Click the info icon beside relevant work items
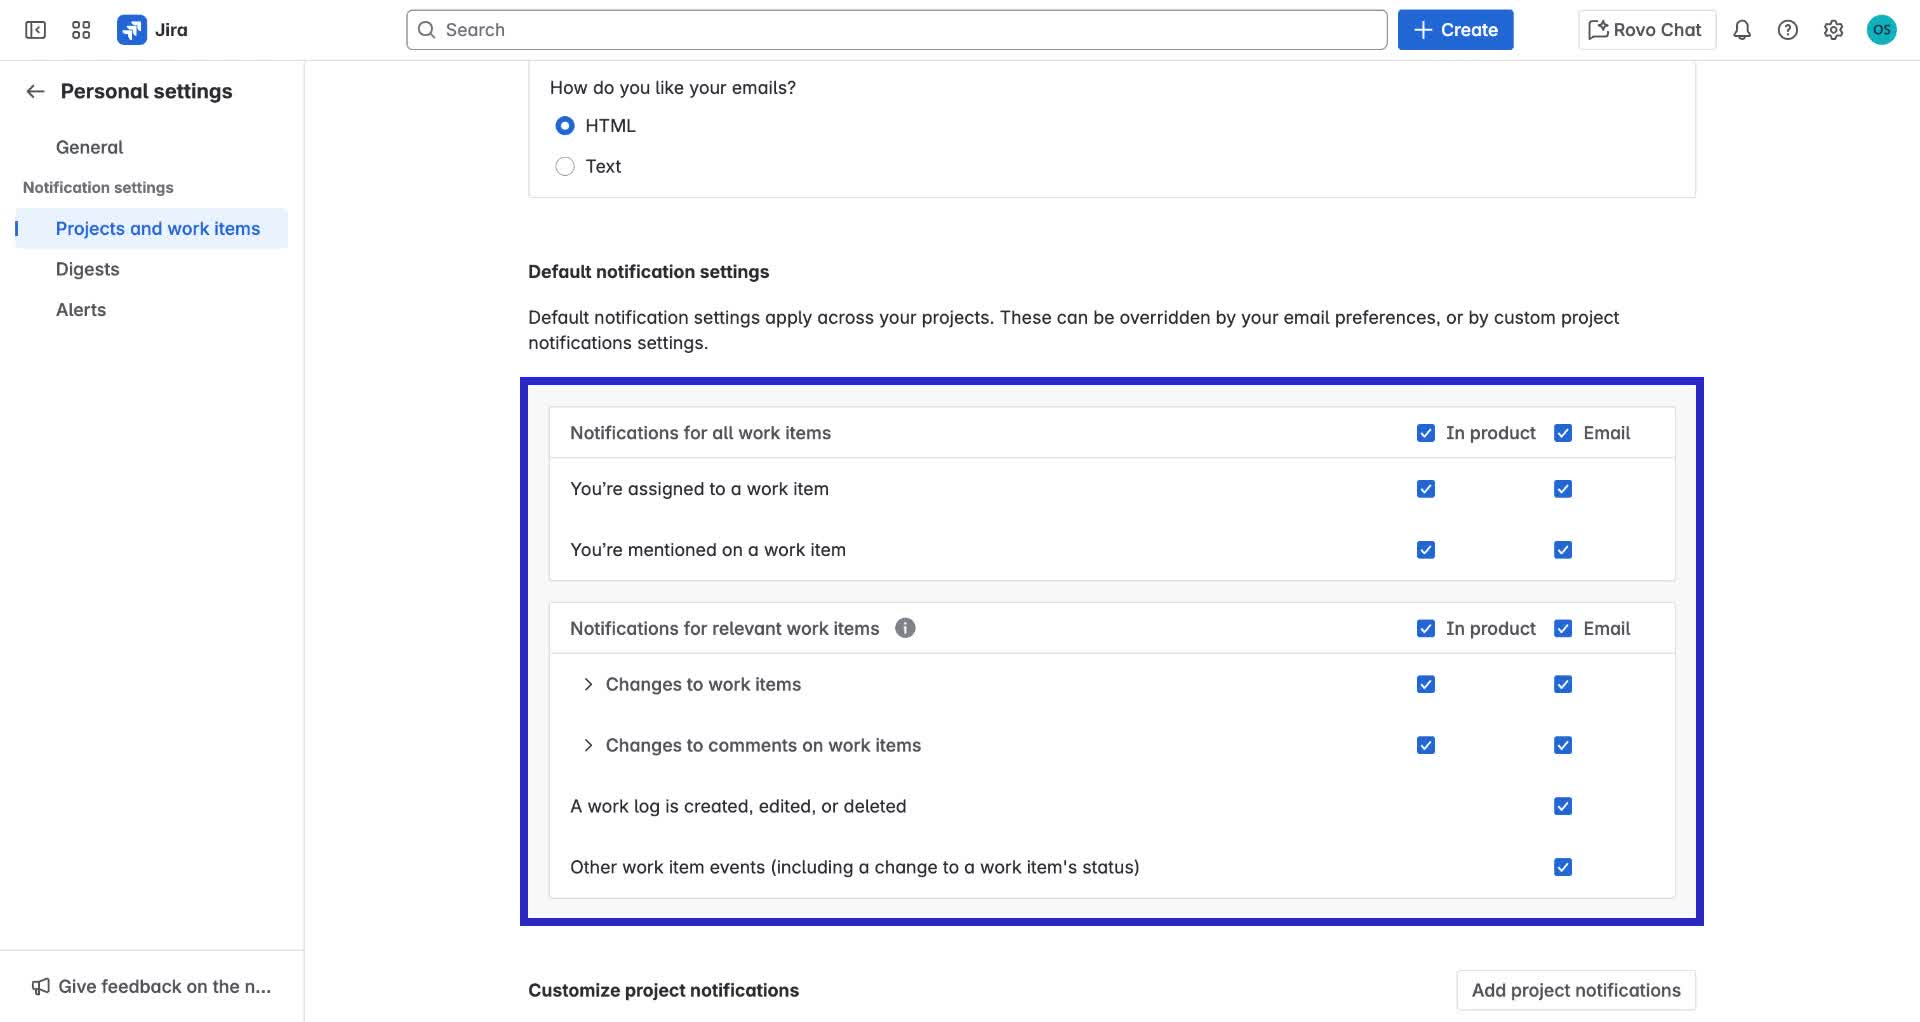Image resolution: width=1920 pixels, height=1022 pixels. [905, 629]
